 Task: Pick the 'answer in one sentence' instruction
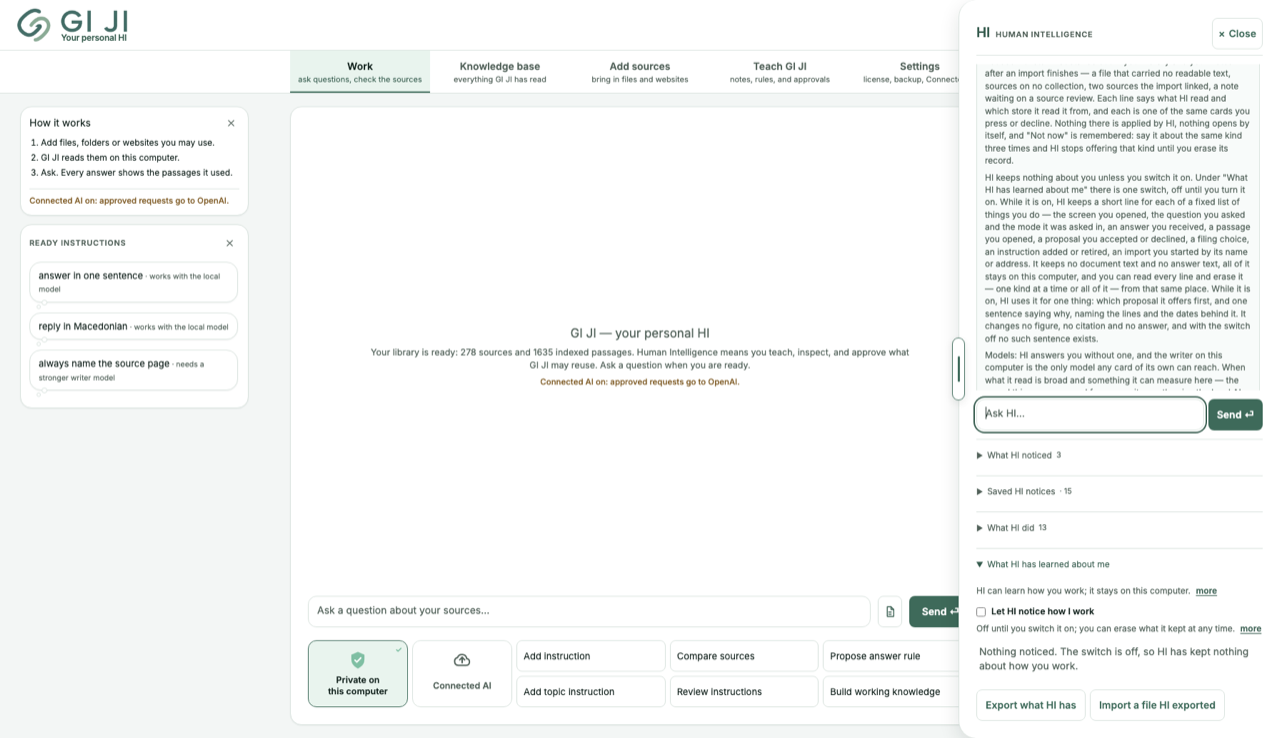click(x=134, y=282)
